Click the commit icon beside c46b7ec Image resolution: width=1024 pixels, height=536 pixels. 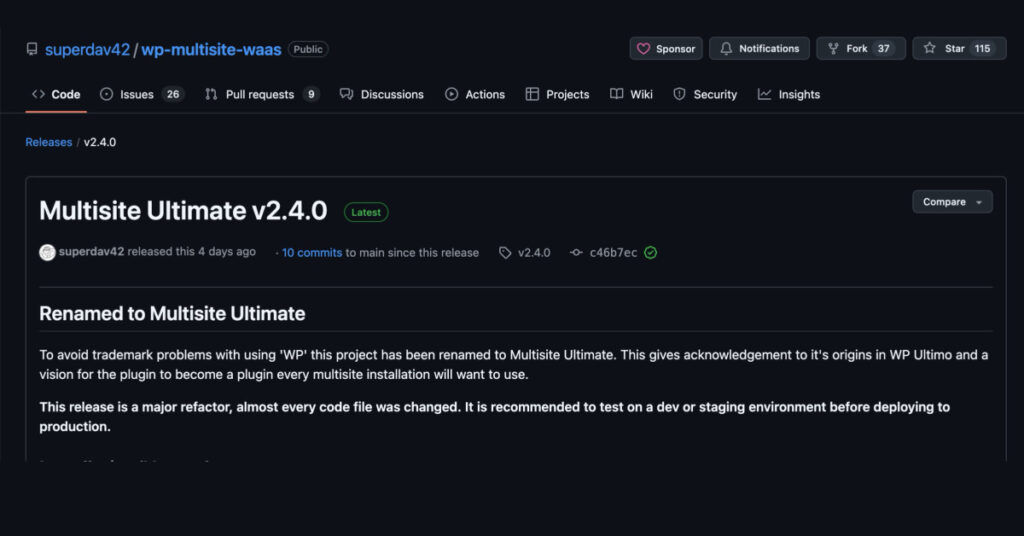(576, 252)
